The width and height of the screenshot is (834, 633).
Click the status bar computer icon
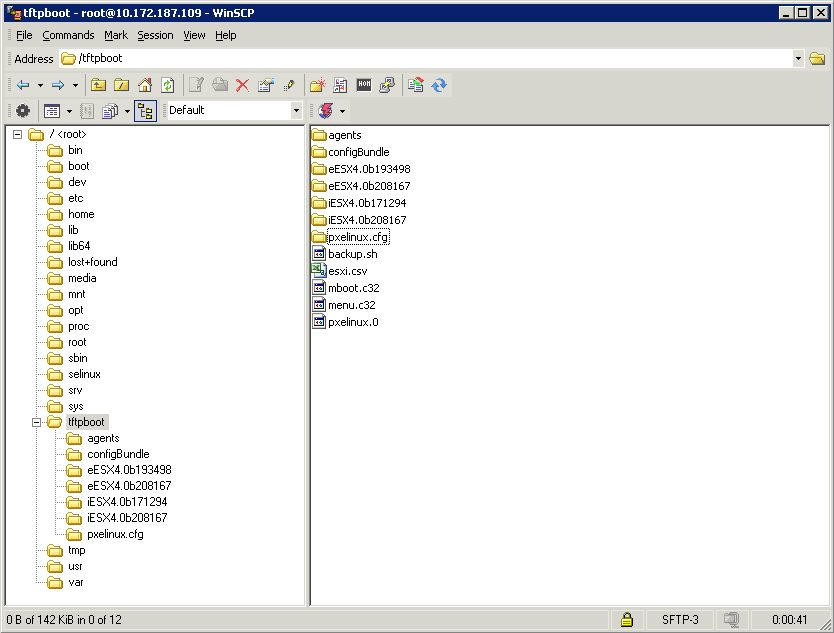(731, 620)
